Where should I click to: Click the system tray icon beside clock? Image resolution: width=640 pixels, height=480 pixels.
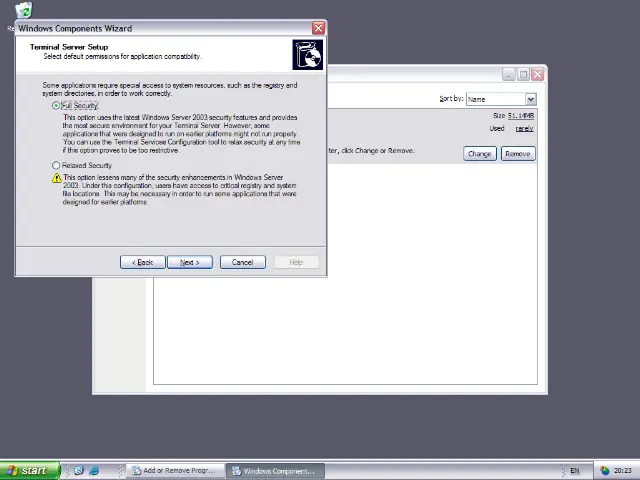point(604,471)
